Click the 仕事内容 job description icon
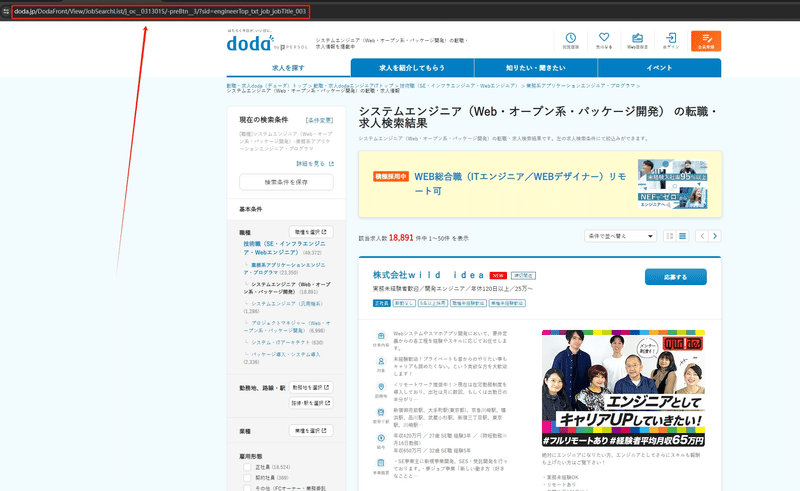This screenshot has height=491, width=800. pyautogui.click(x=381, y=336)
